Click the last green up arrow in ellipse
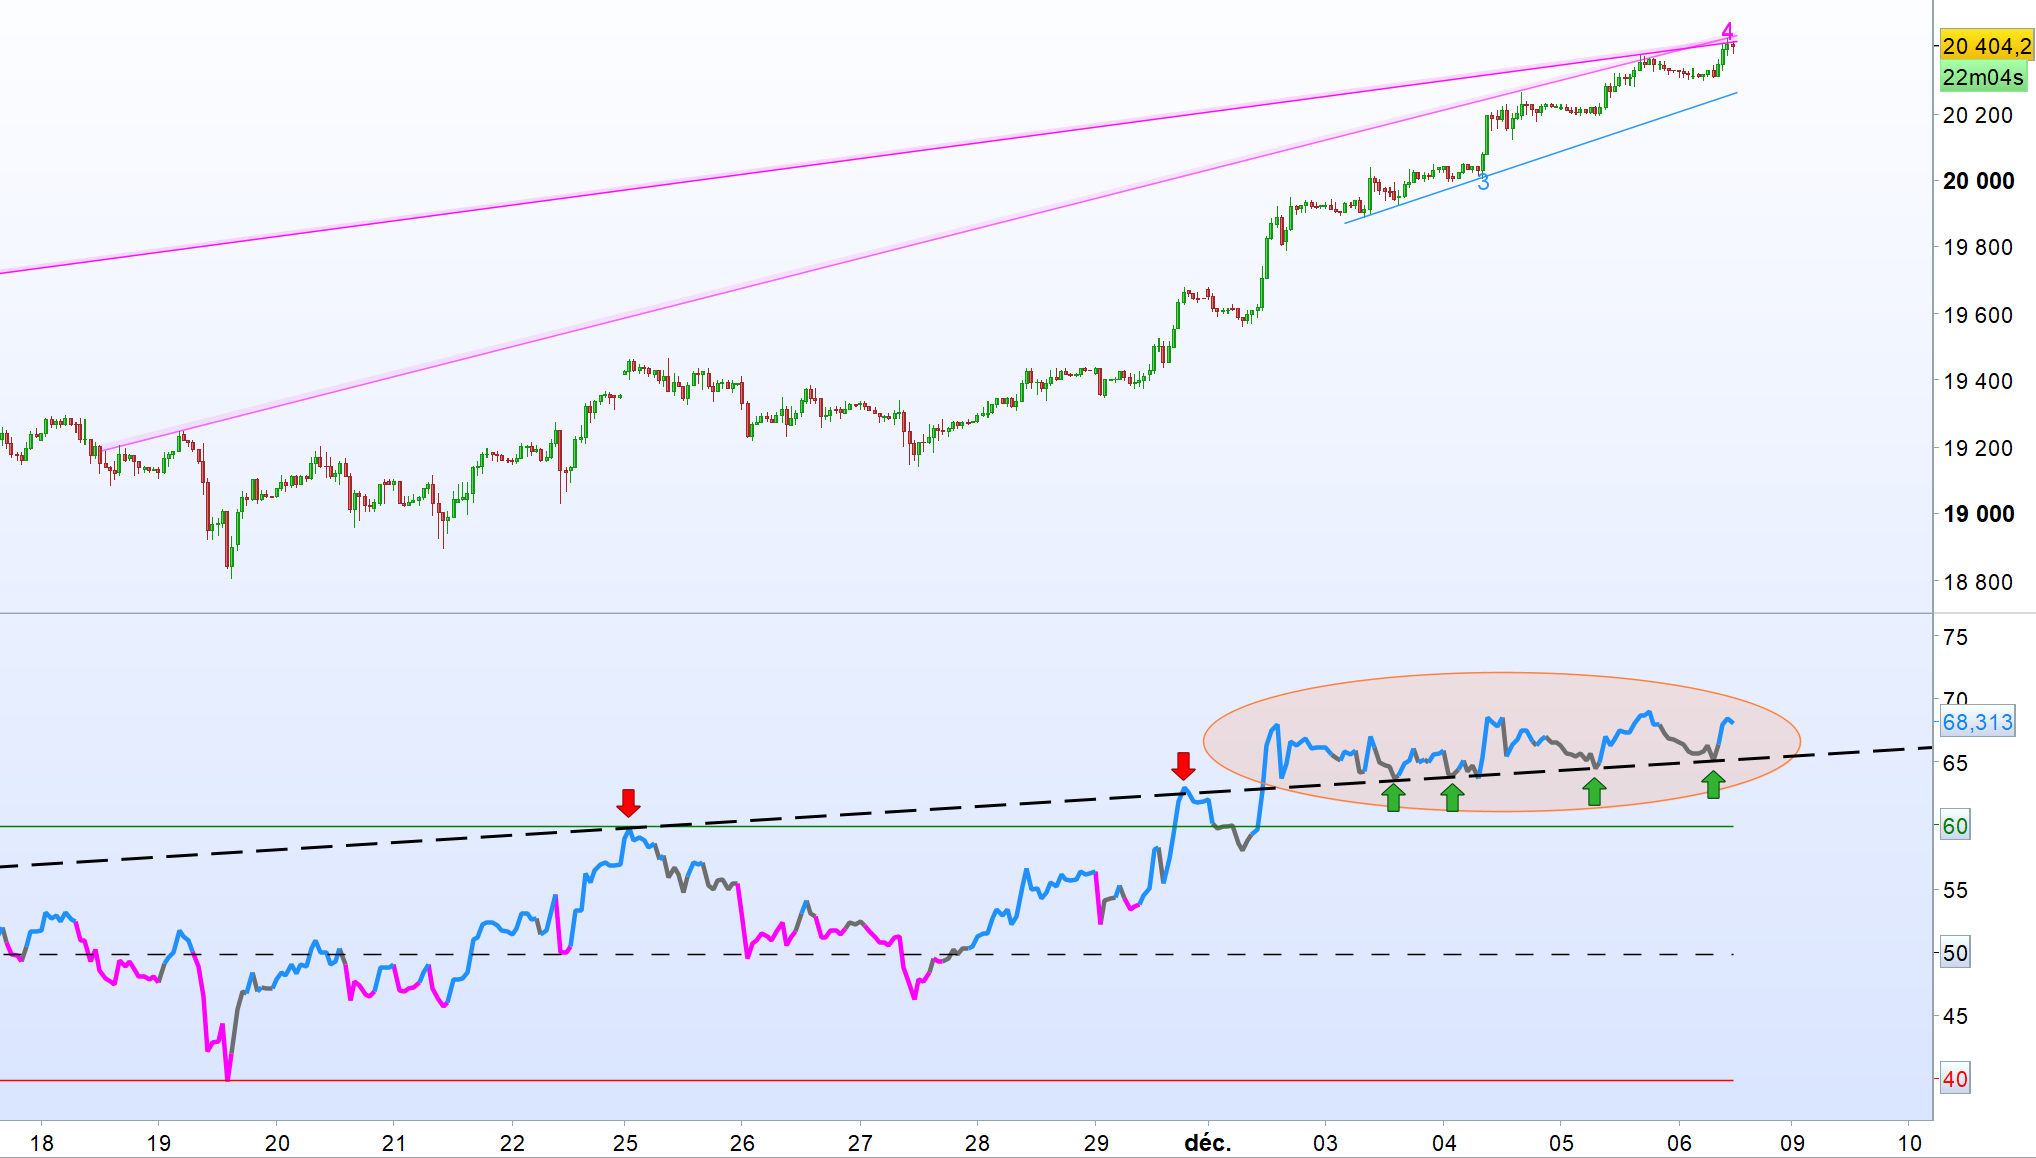 [1713, 785]
